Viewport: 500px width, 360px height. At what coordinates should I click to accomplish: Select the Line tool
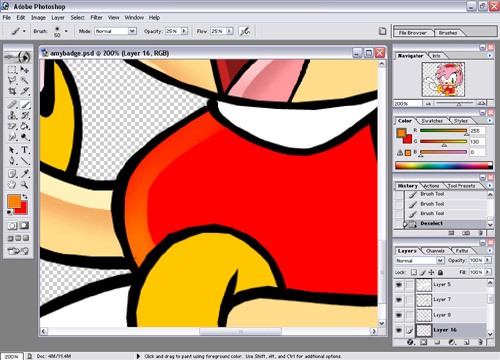(25, 161)
